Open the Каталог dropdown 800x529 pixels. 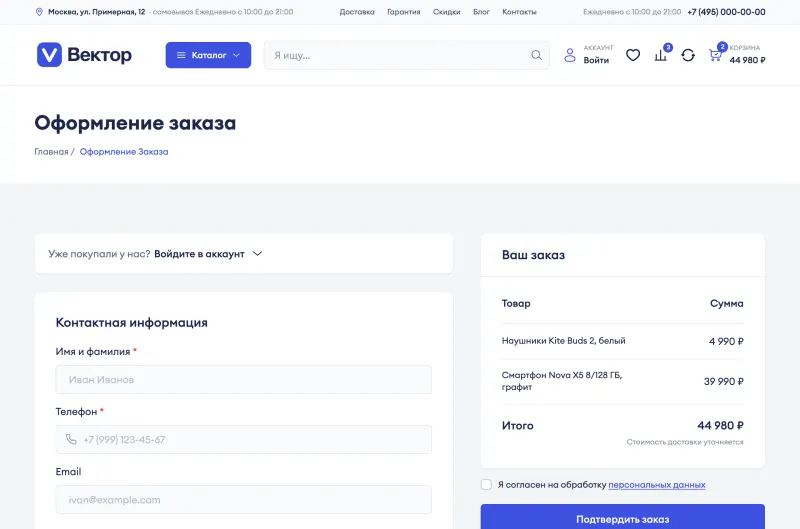click(208, 55)
